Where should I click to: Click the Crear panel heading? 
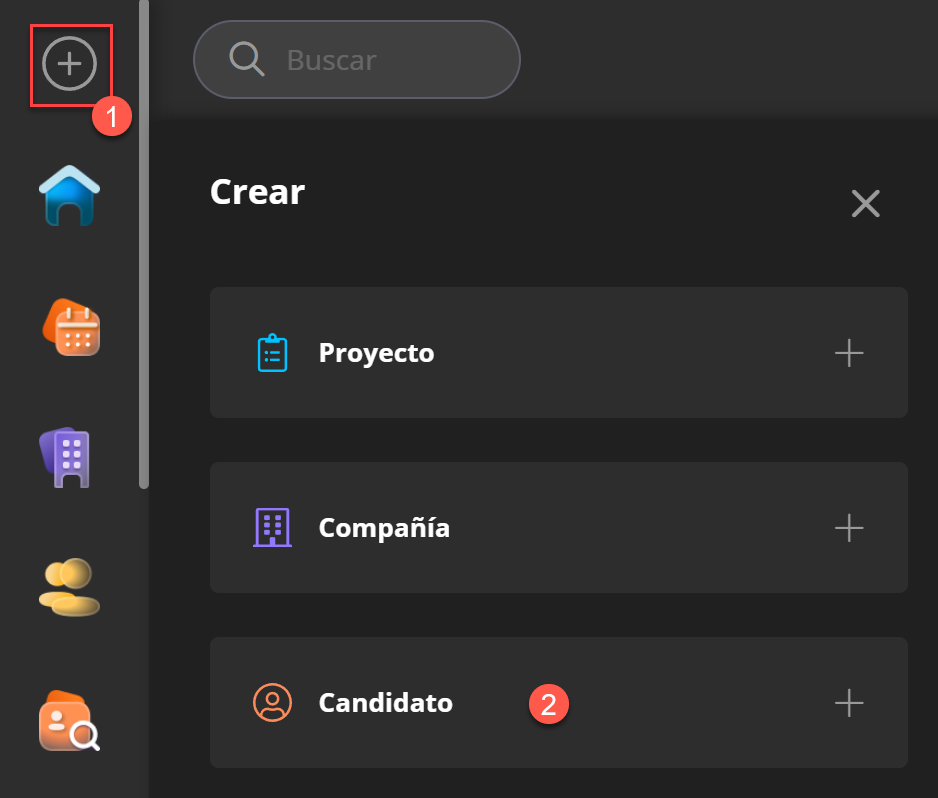(257, 191)
